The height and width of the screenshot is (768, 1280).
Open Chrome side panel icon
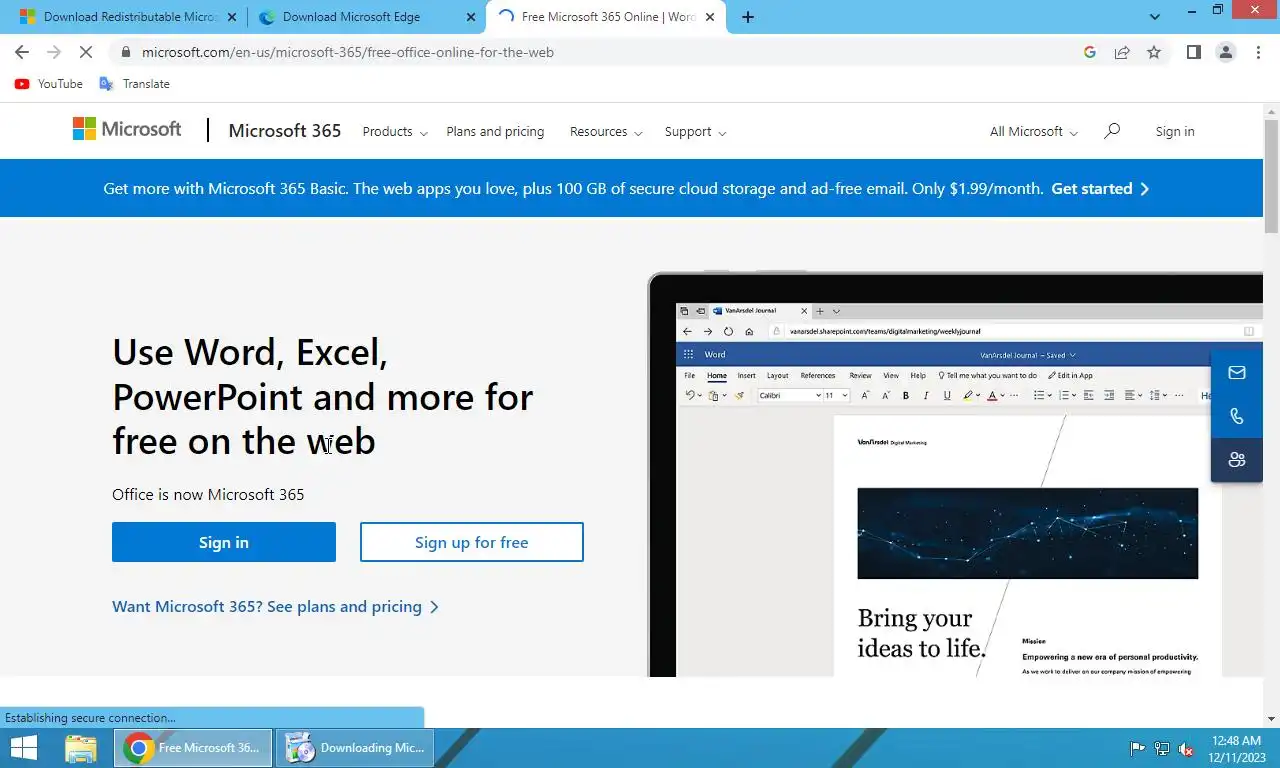point(1194,52)
